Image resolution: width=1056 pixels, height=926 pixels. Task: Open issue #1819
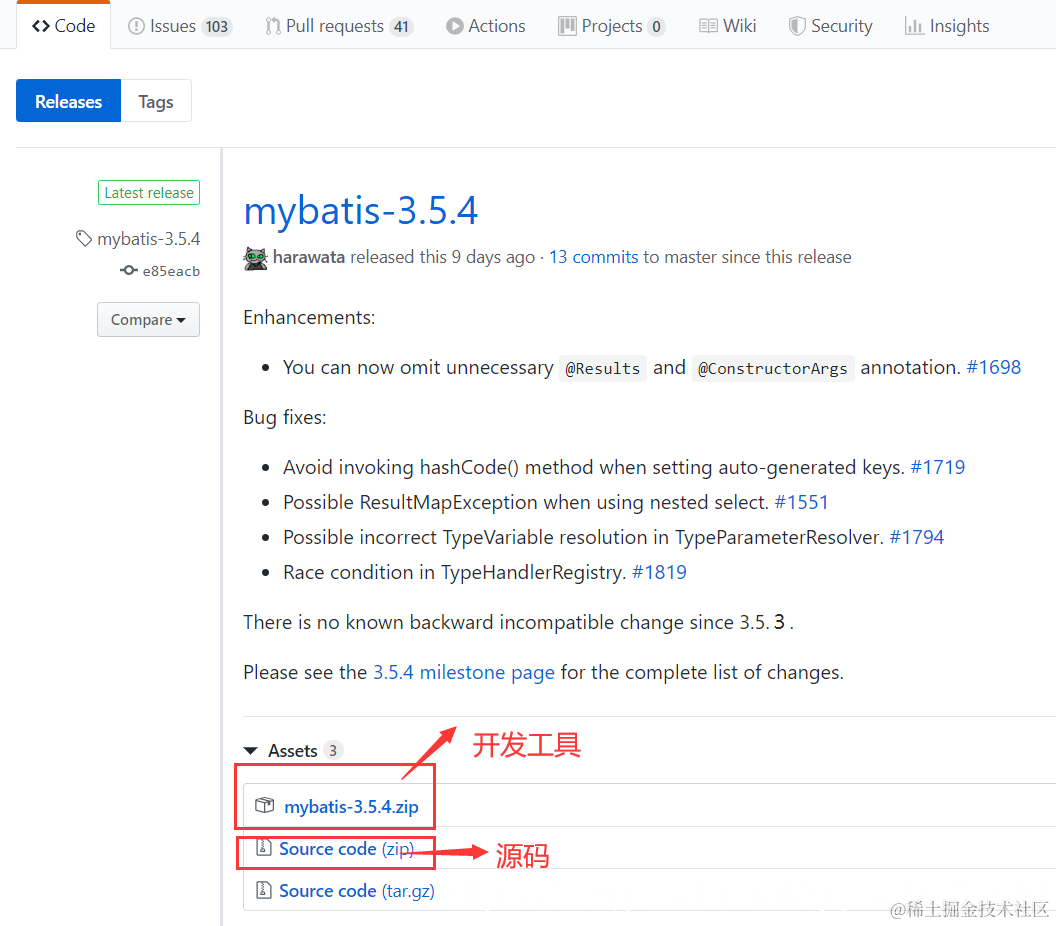659,572
